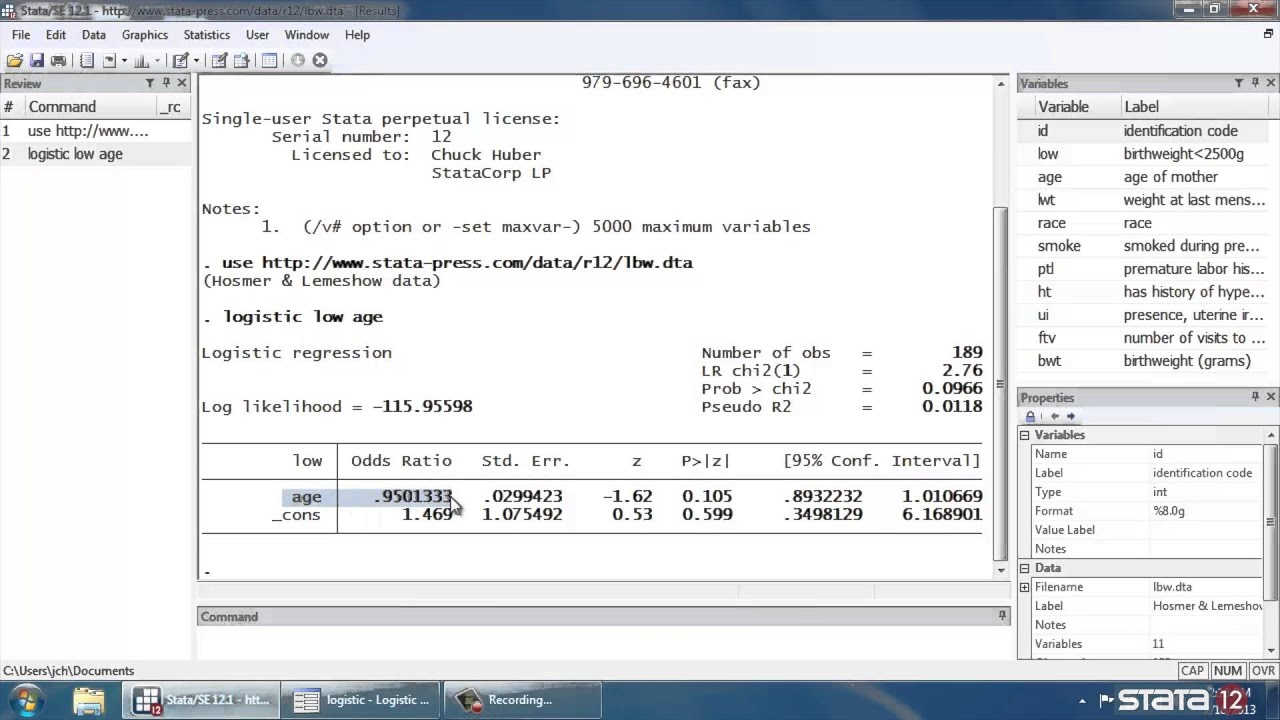Screen dimensions: 1280x720
Task: Open the Edit menu
Action: (x=56, y=35)
